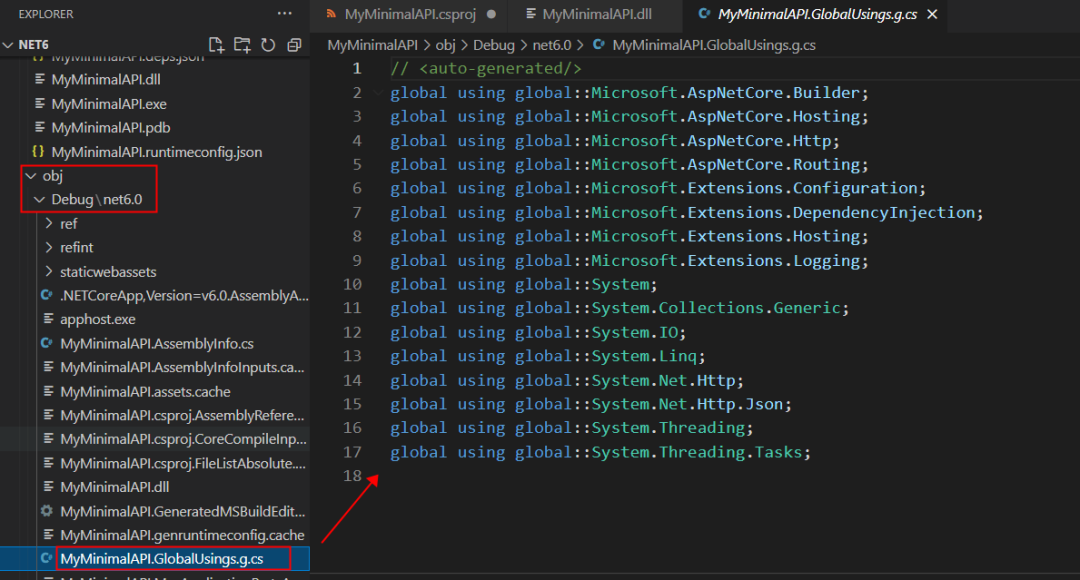Click the unsaved dot on MyMinimalAPI.csproj tab

pos(491,14)
